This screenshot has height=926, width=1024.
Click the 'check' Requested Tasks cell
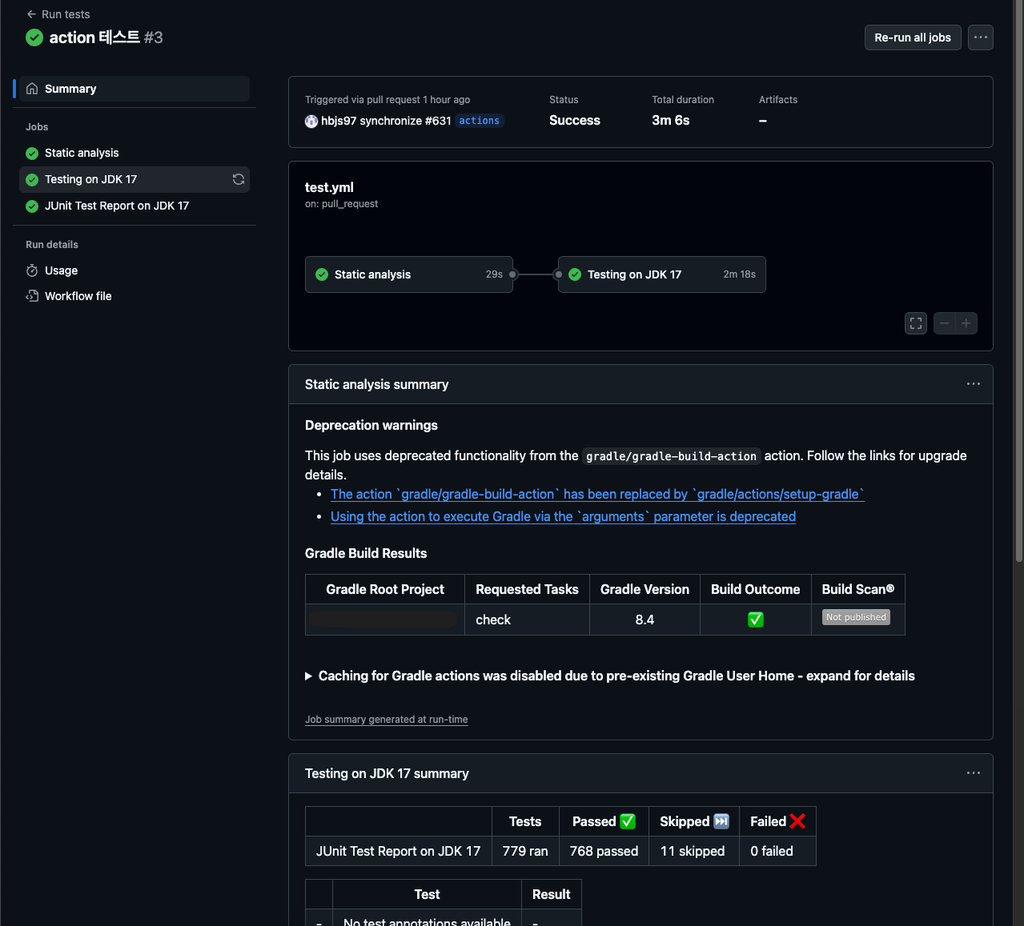526,620
